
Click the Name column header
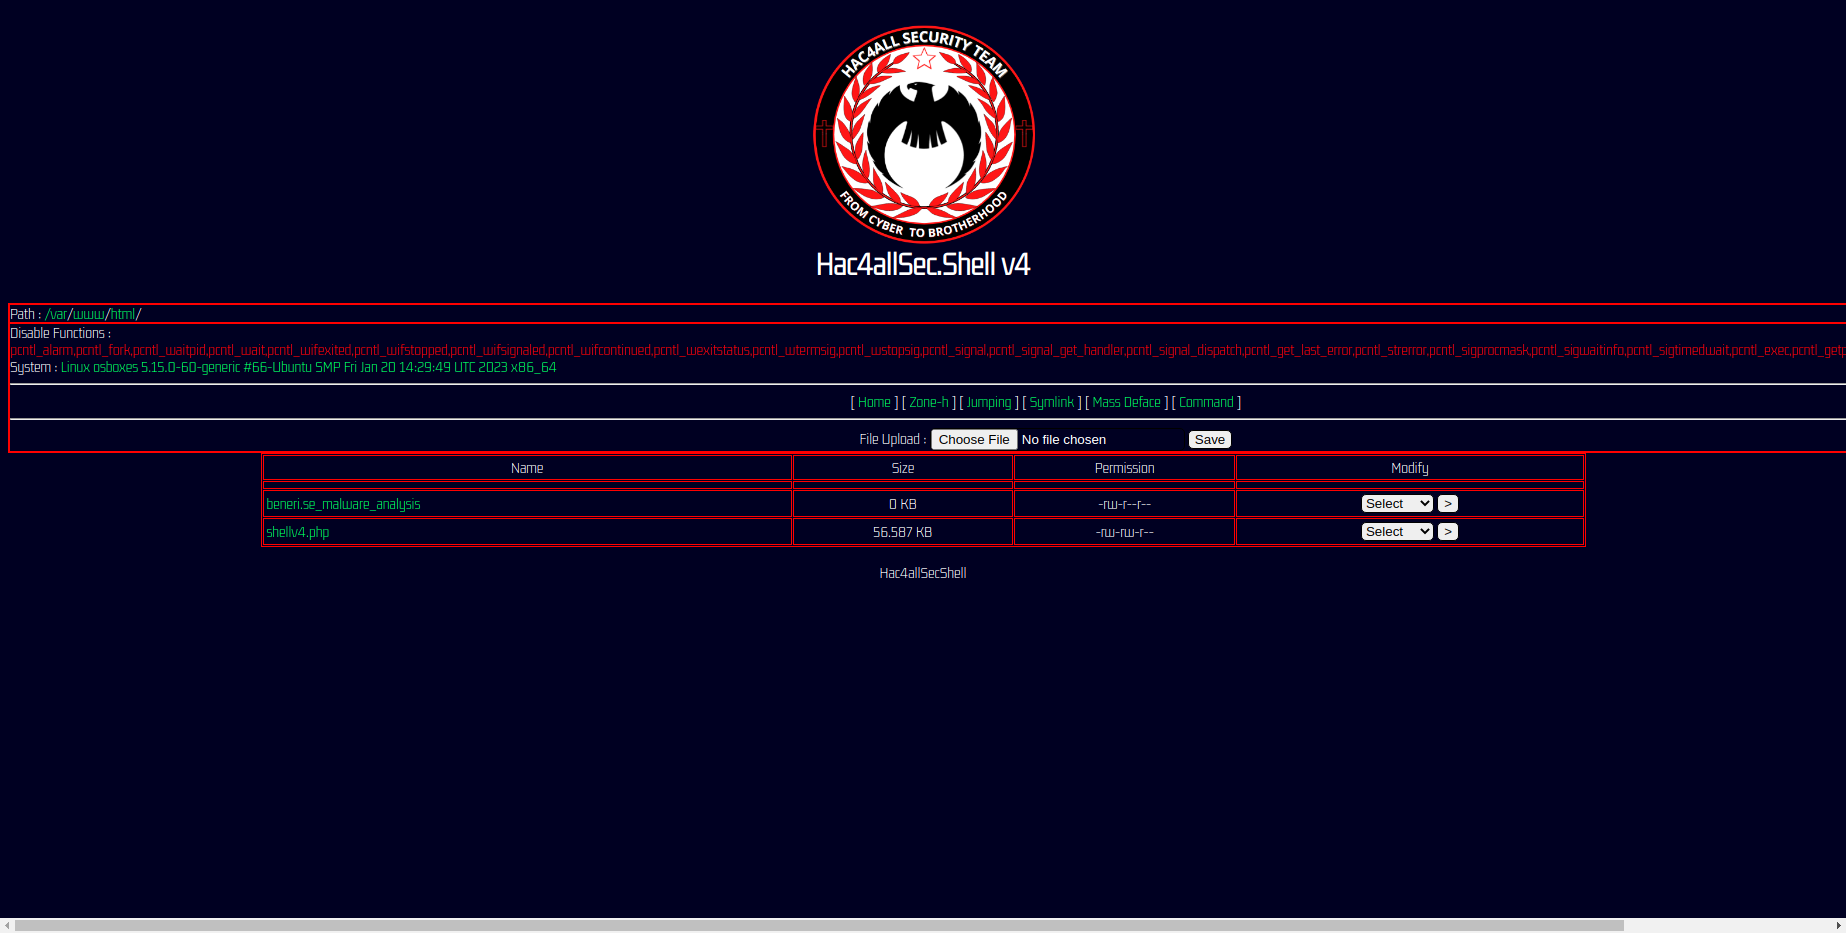pos(527,468)
